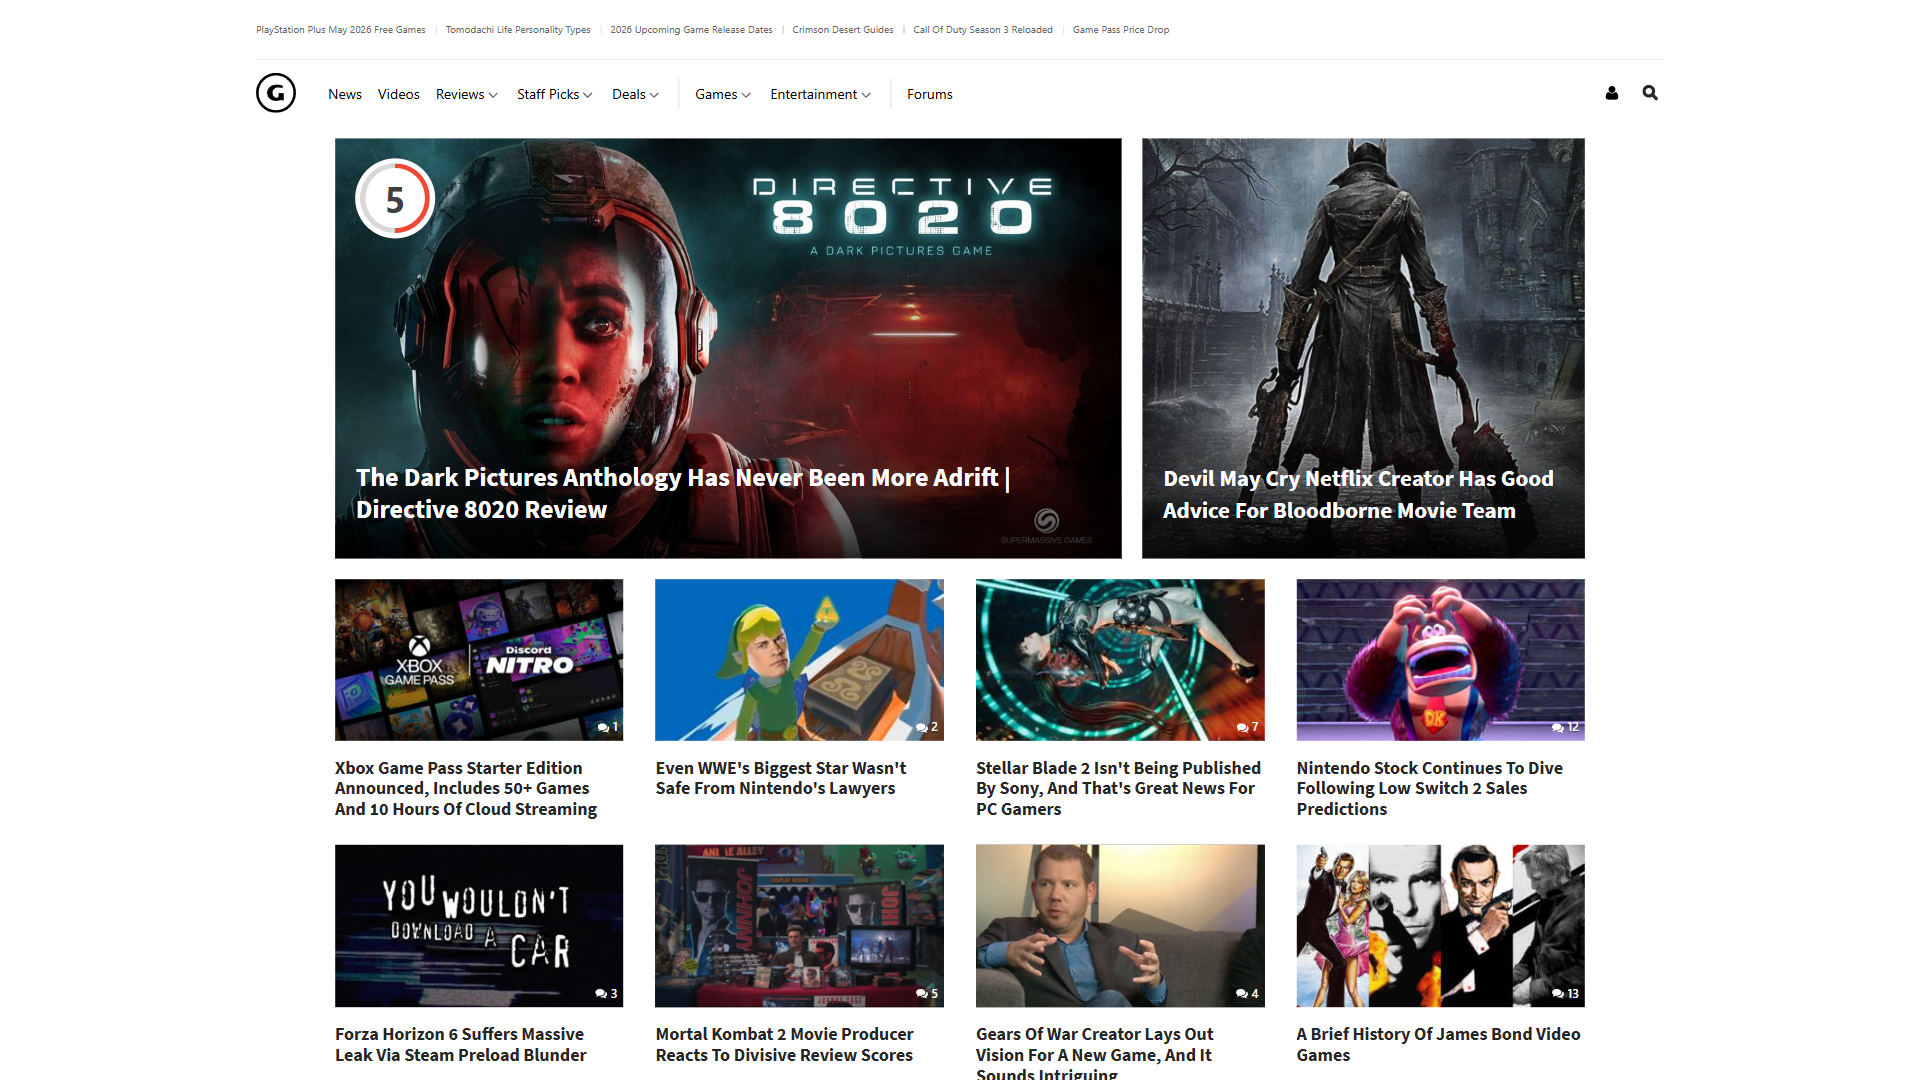Viewport: 1920px width, 1080px height.
Task: Click the Stellar Blade artwork thumbnail
Action: (x=1120, y=660)
